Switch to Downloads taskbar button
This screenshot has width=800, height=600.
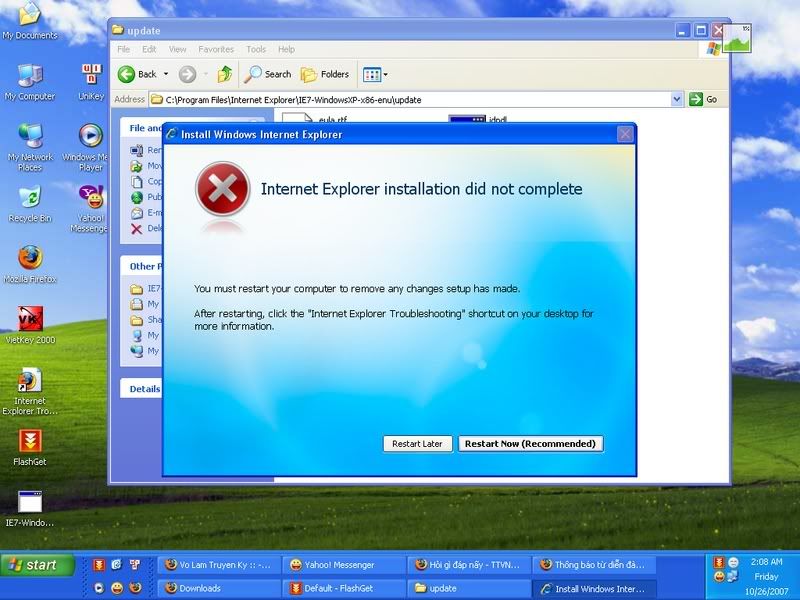219,588
